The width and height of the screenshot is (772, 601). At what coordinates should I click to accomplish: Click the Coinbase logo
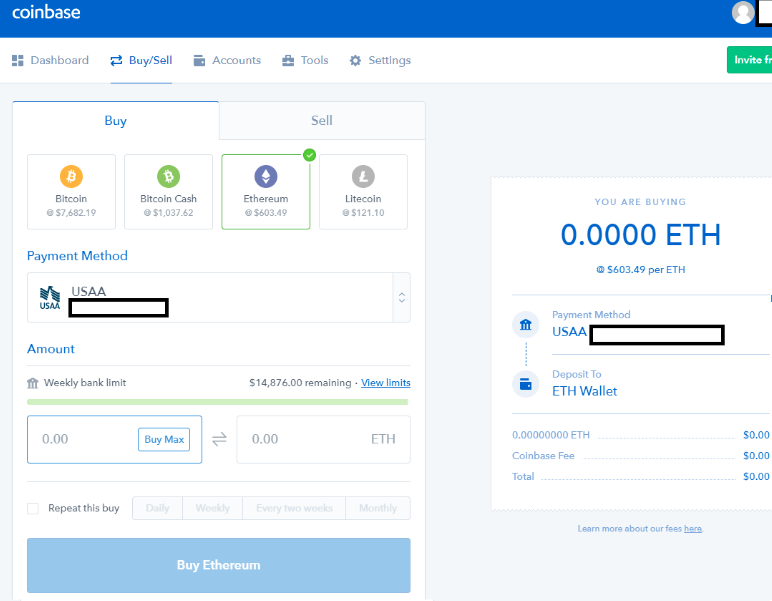click(46, 12)
